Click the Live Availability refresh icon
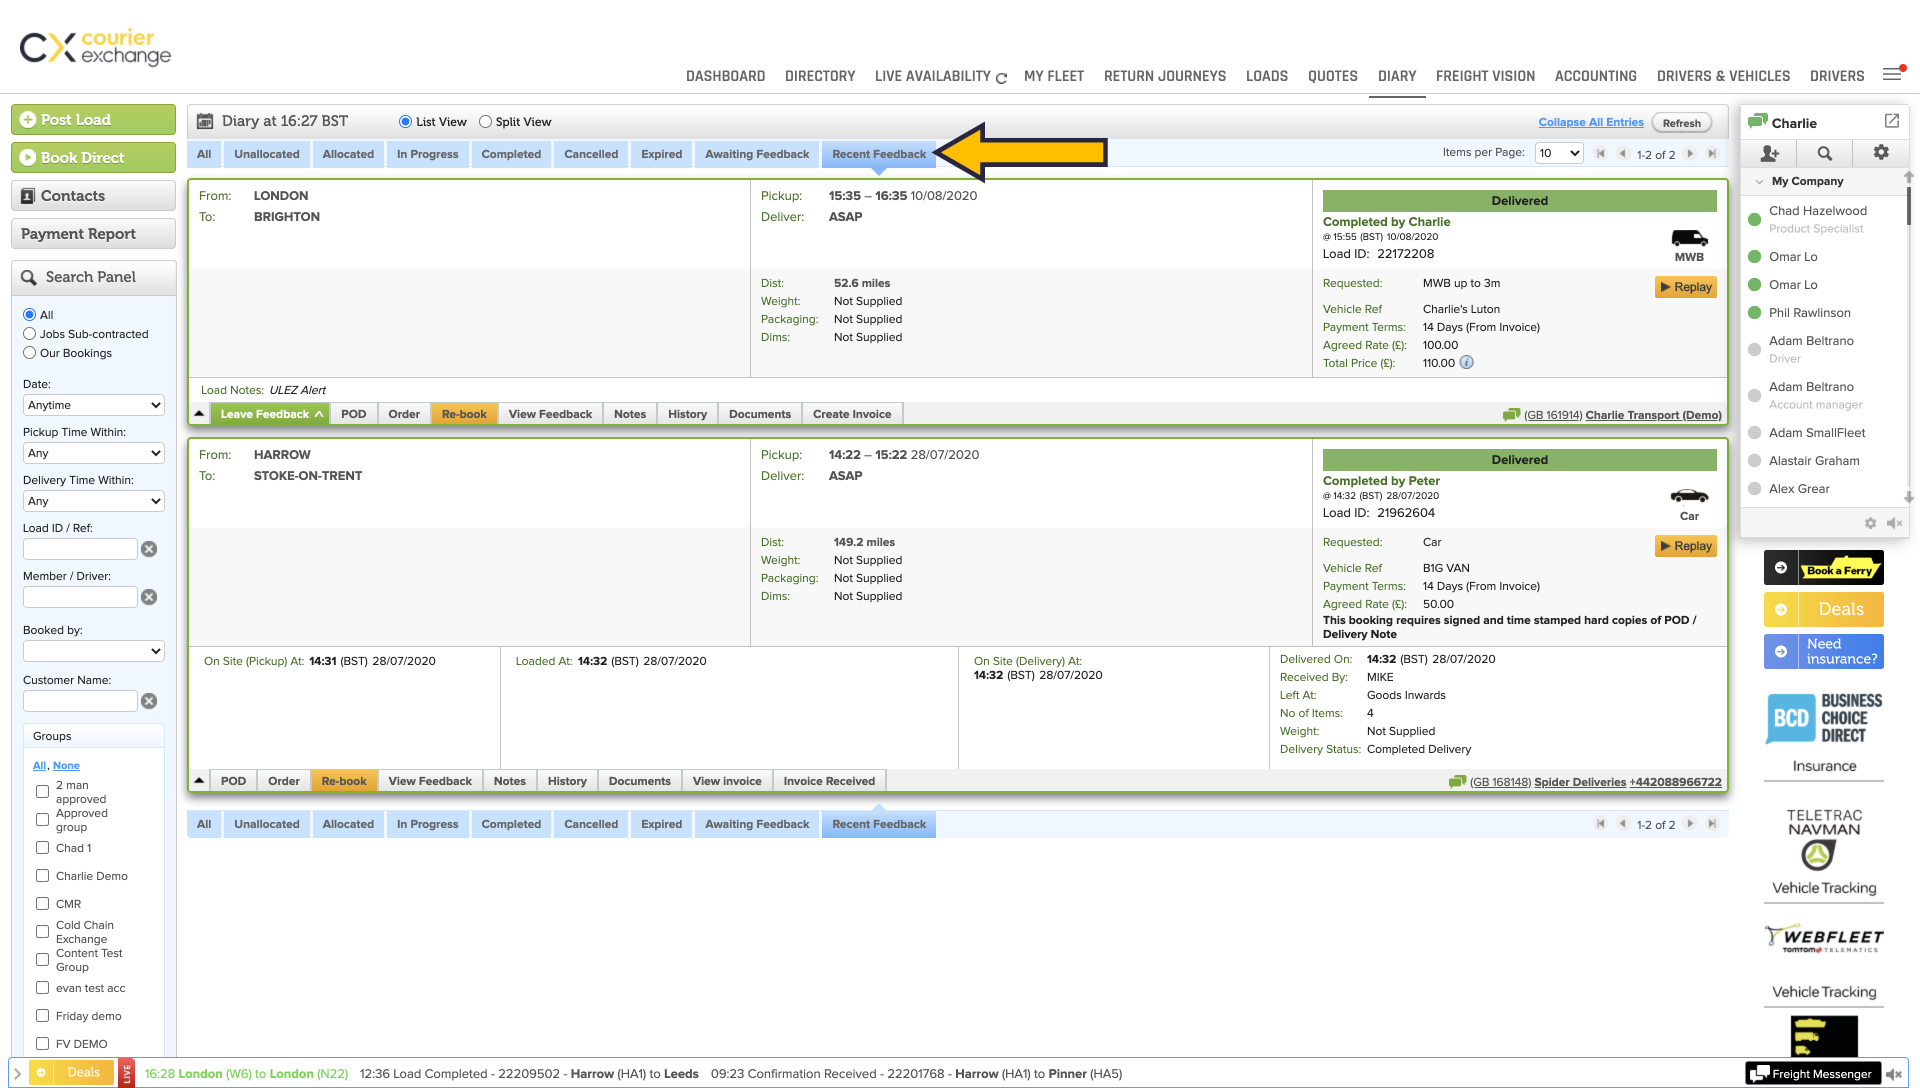Image resolution: width=1920 pixels, height=1088 pixels. pos(1001,78)
